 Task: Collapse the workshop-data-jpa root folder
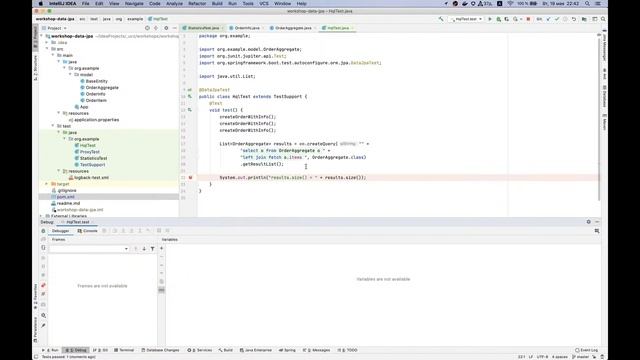click(x=42, y=36)
